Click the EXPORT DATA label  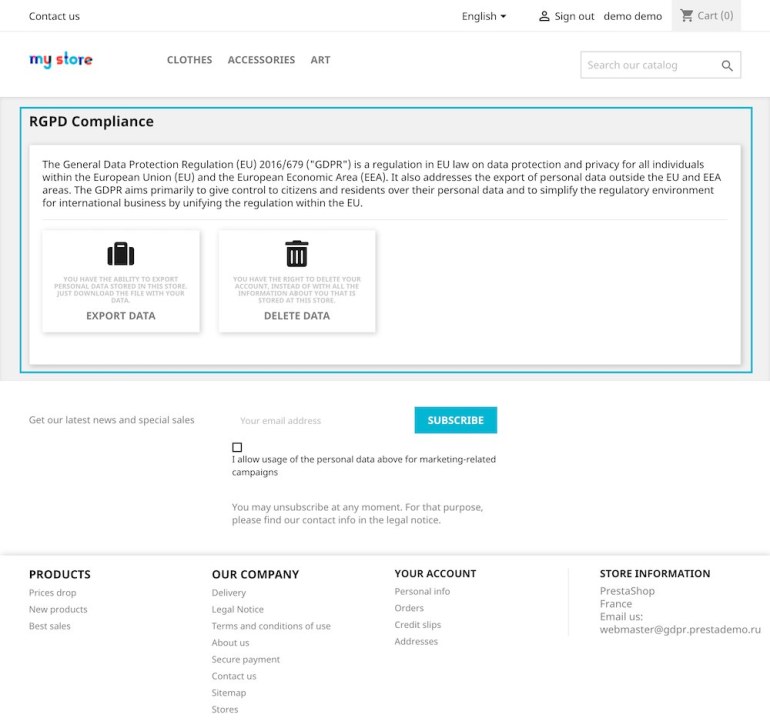click(x=121, y=316)
